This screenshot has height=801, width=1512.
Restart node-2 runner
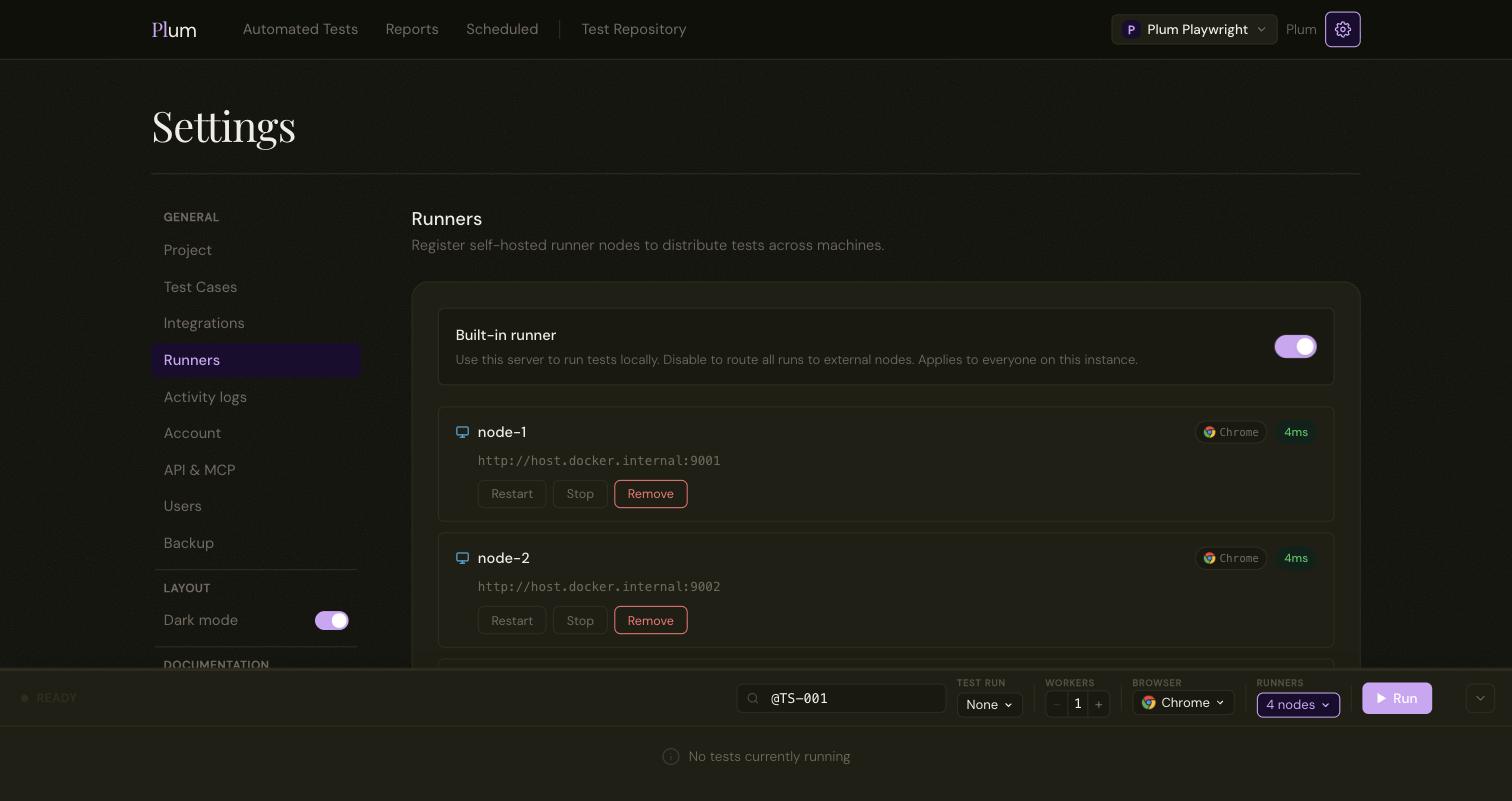(512, 620)
